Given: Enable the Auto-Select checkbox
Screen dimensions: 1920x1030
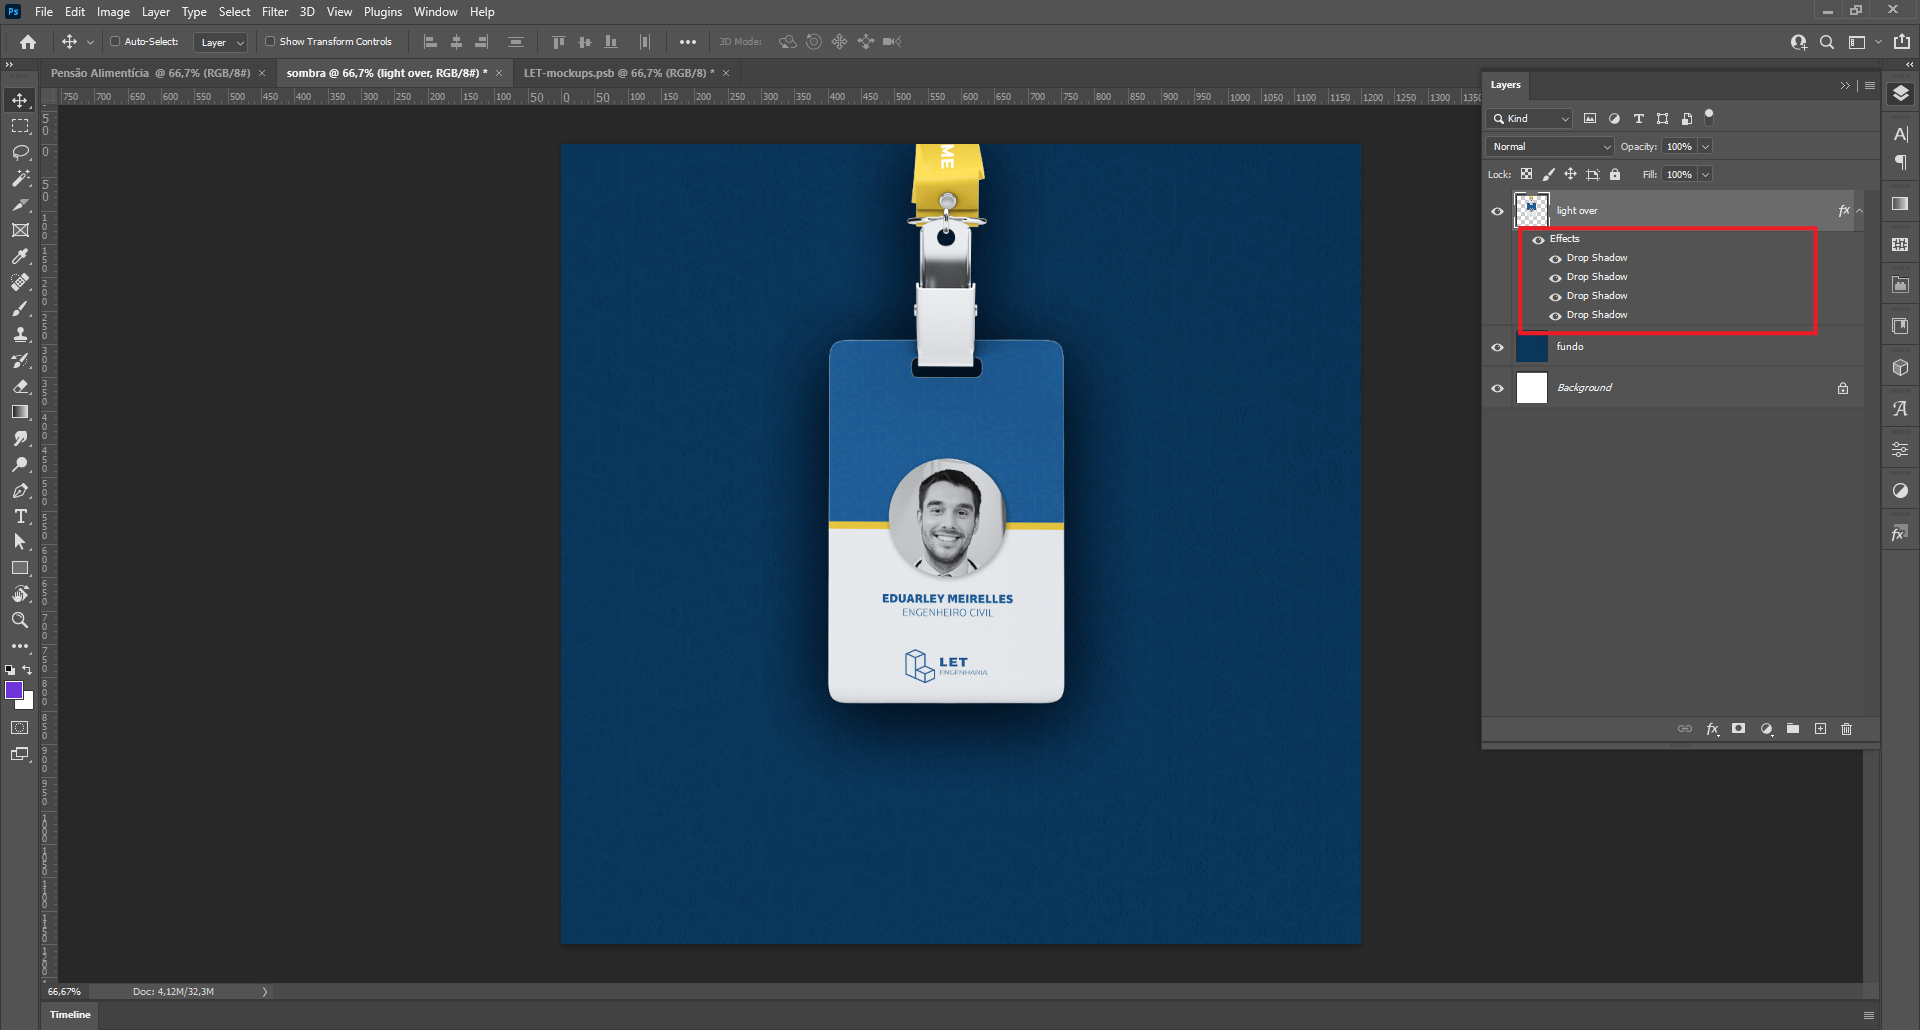Looking at the screenshot, I should [115, 42].
